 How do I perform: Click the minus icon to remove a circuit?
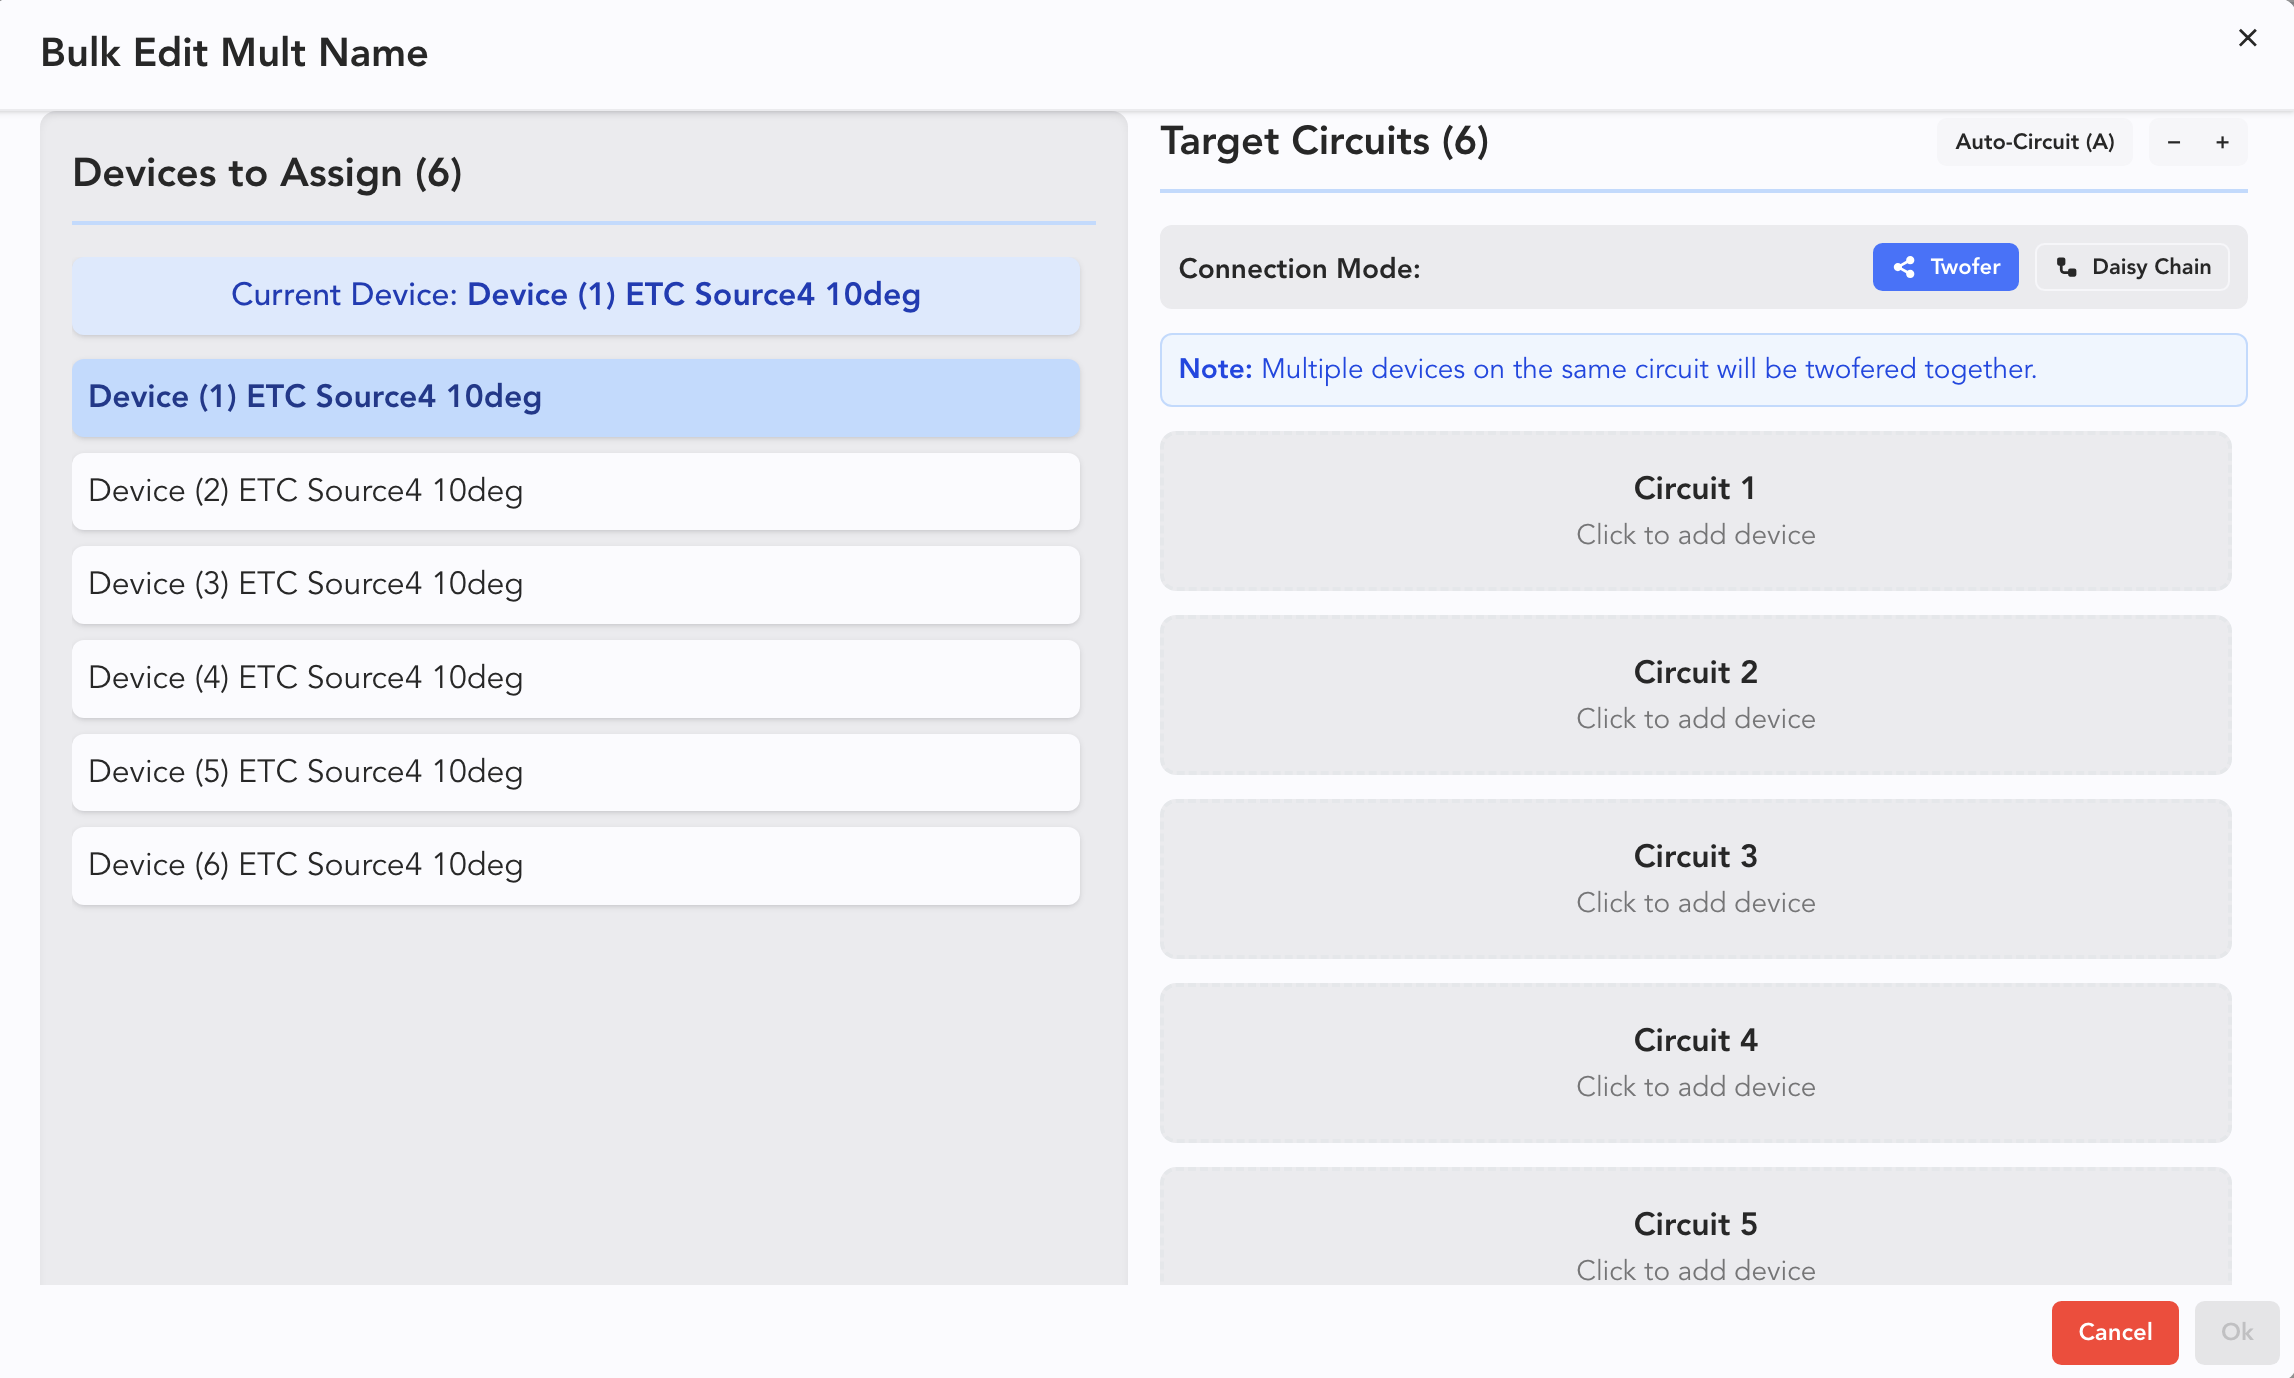pos(2173,142)
